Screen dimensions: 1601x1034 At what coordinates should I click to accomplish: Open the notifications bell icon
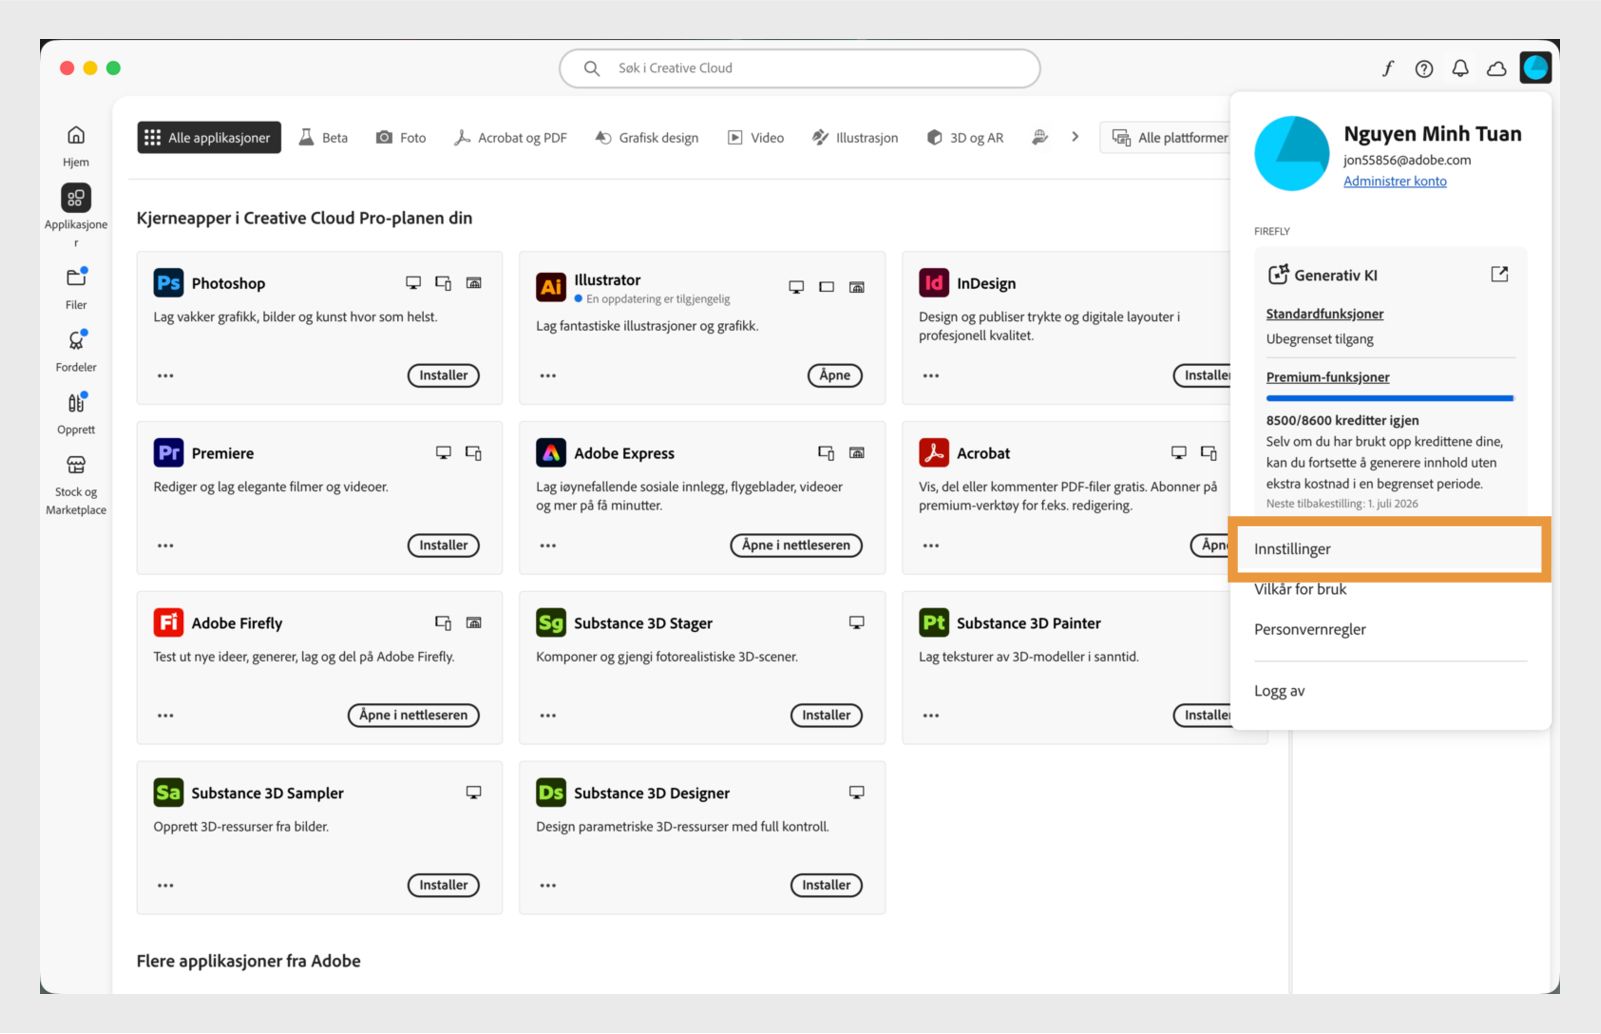click(x=1460, y=68)
